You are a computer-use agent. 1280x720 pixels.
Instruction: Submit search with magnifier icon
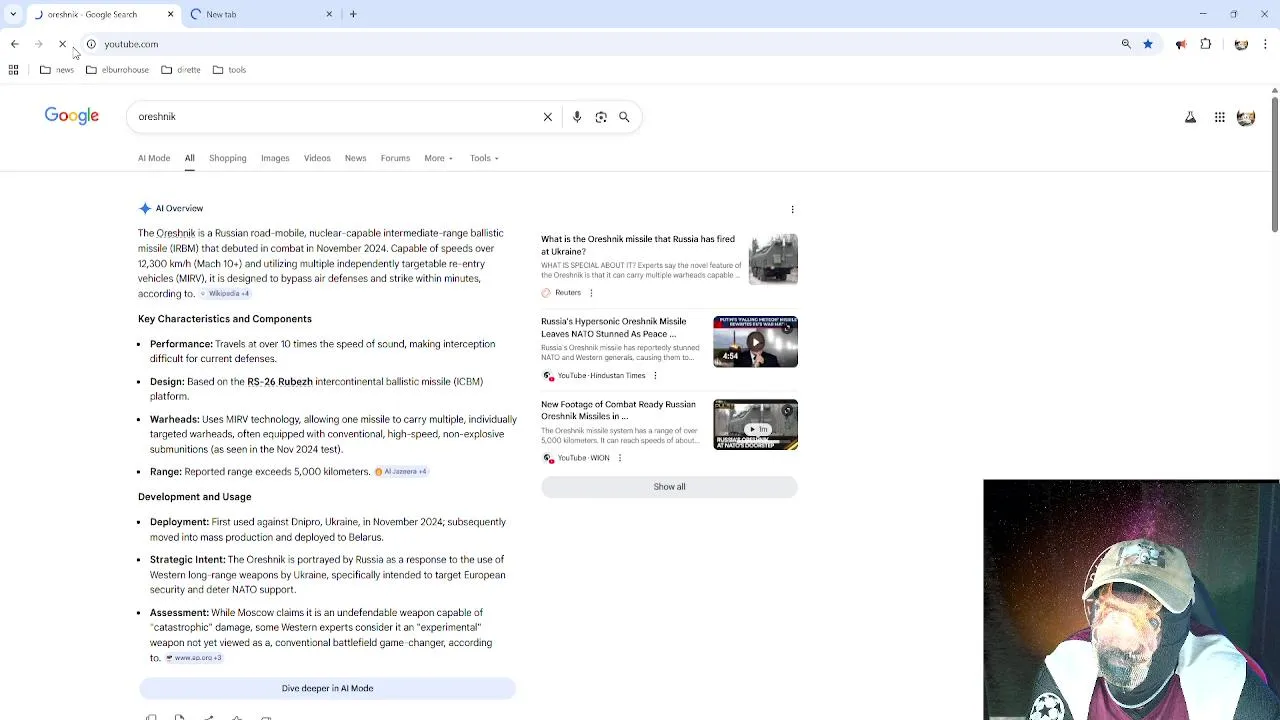coord(624,117)
